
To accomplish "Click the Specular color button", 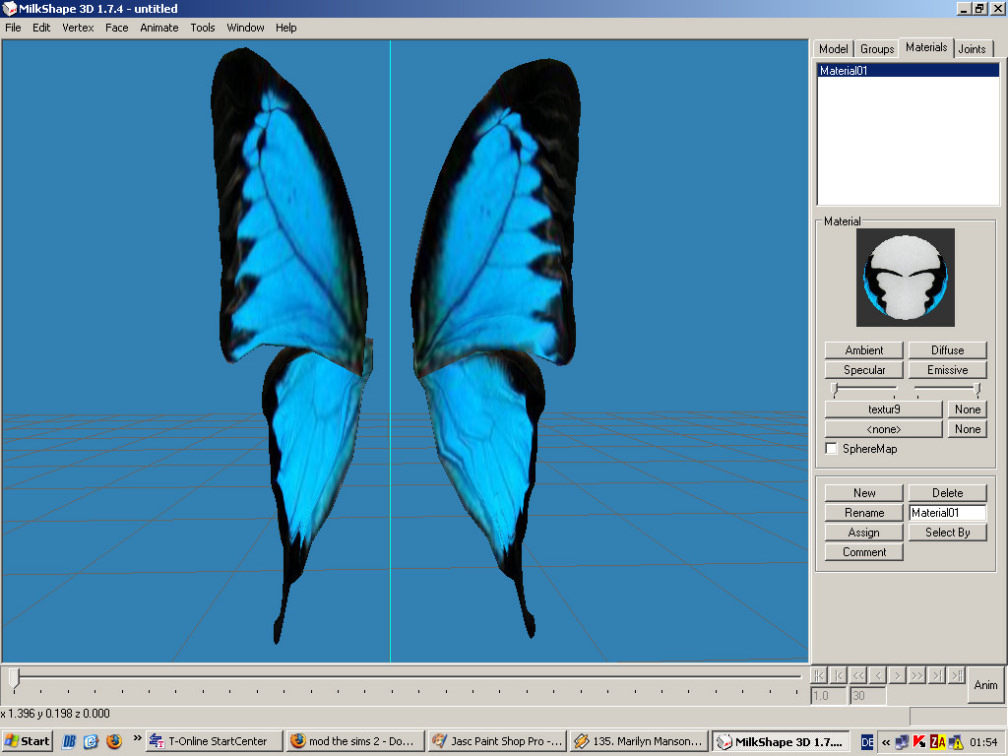I will pyautogui.click(x=864, y=370).
